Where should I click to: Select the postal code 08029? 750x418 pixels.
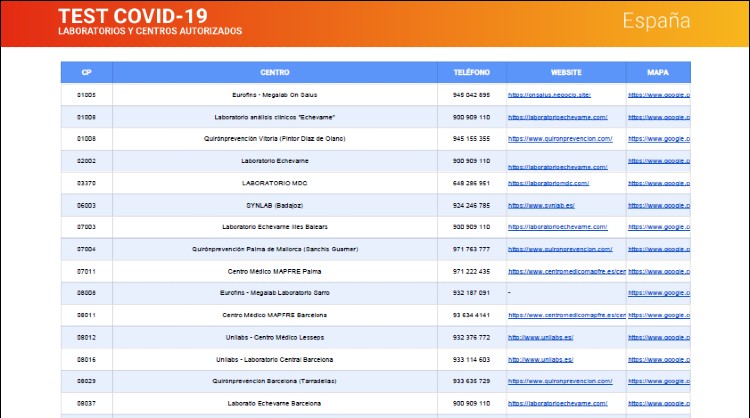(x=87, y=381)
